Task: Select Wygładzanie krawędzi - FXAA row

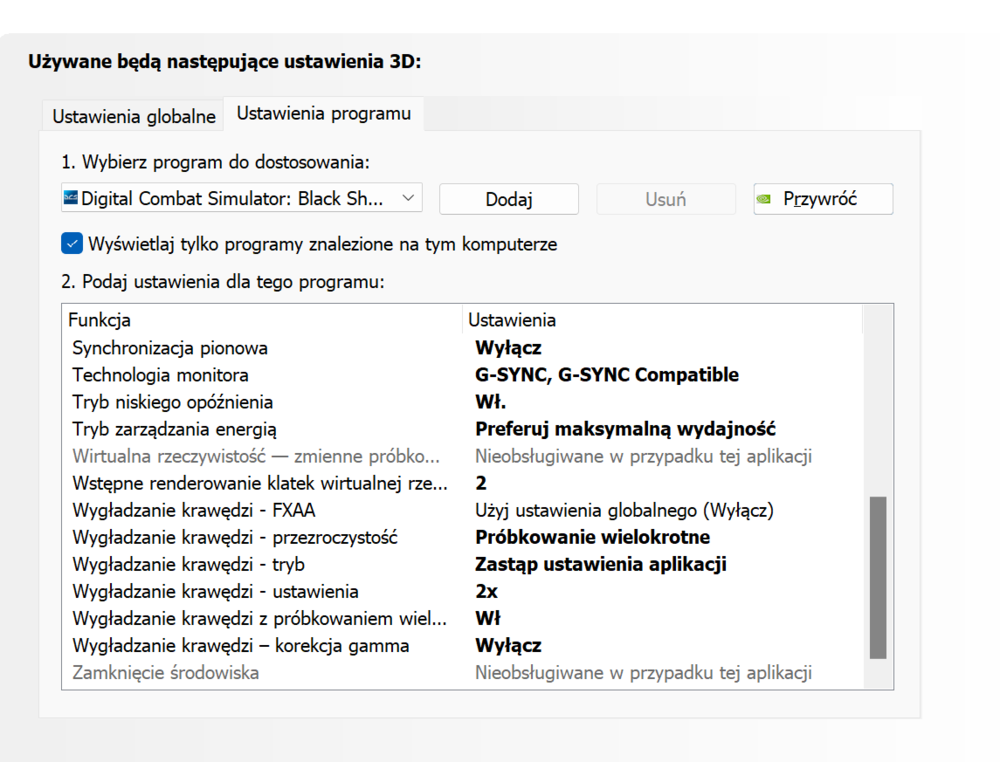Action: pos(462,510)
